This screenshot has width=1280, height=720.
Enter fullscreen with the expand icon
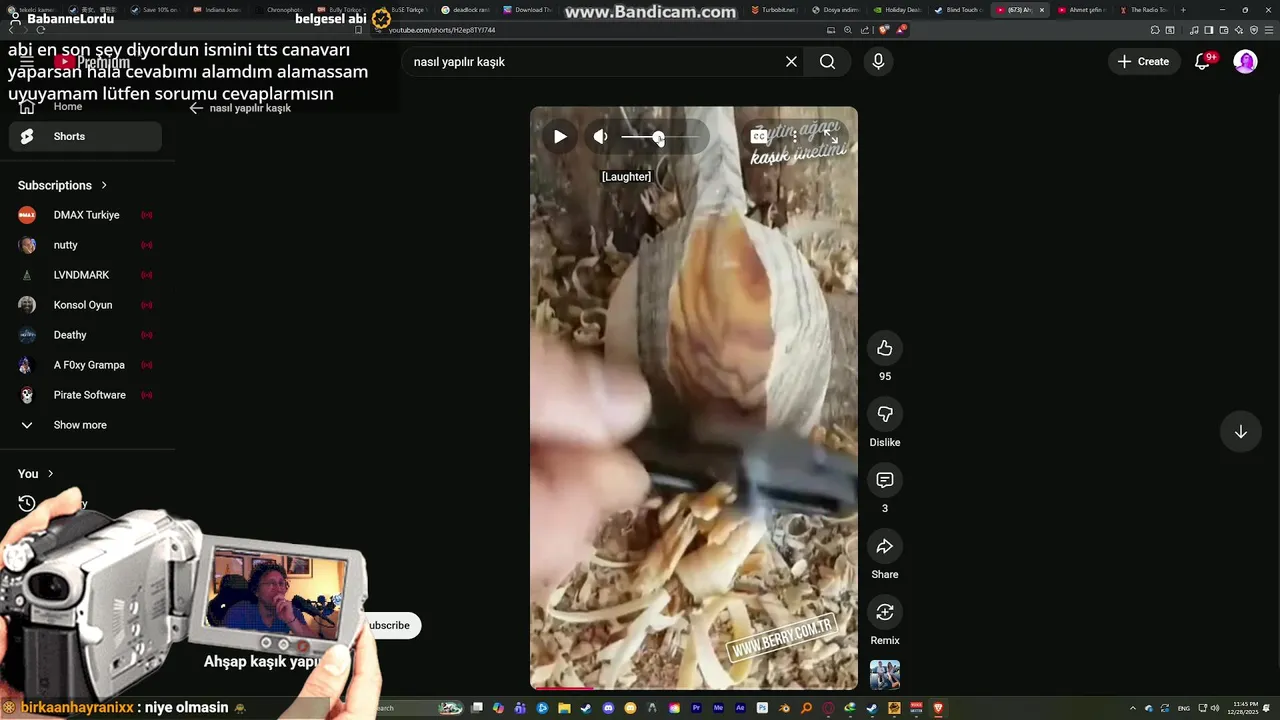tap(830, 136)
